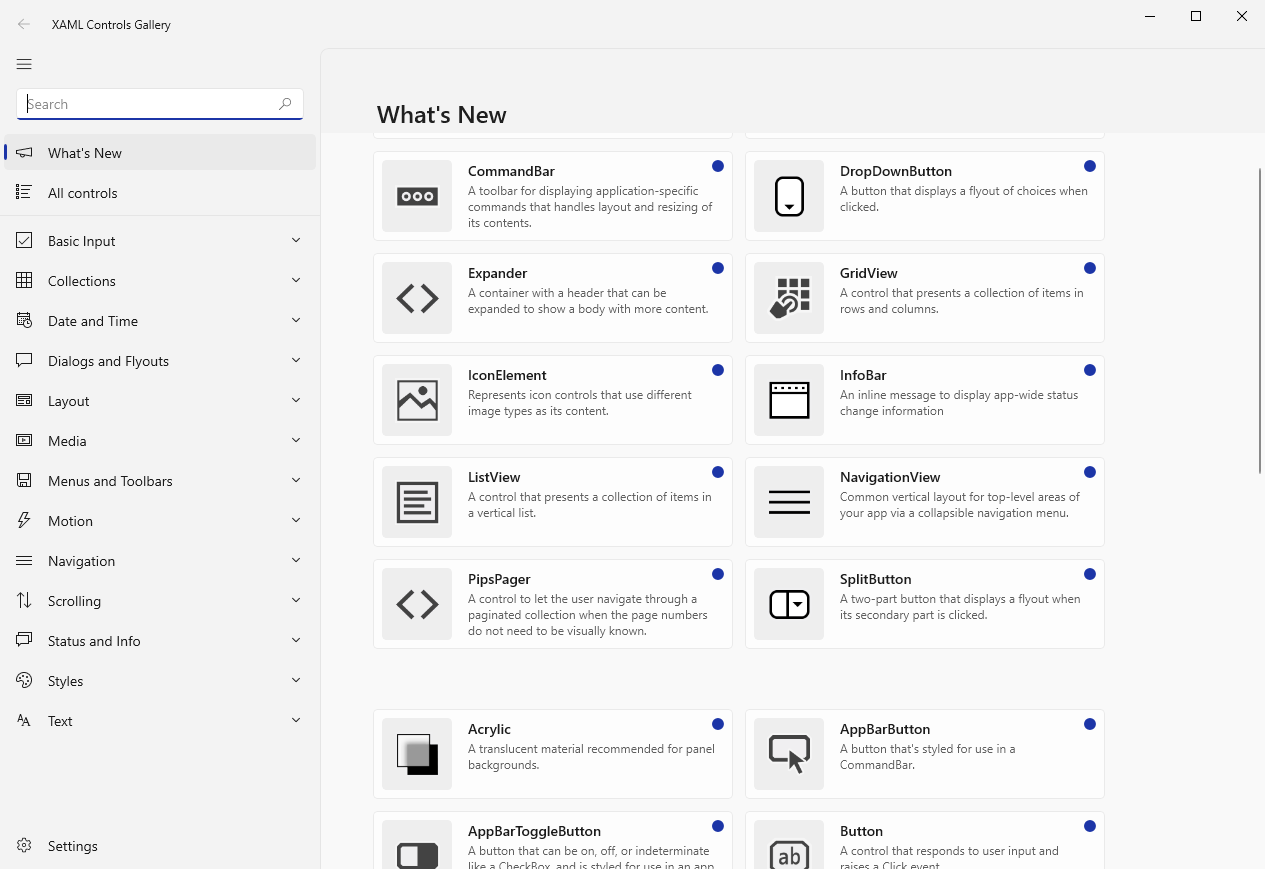1265x869 pixels.
Task: Click the Acrylic material icon
Action: pyautogui.click(x=417, y=754)
